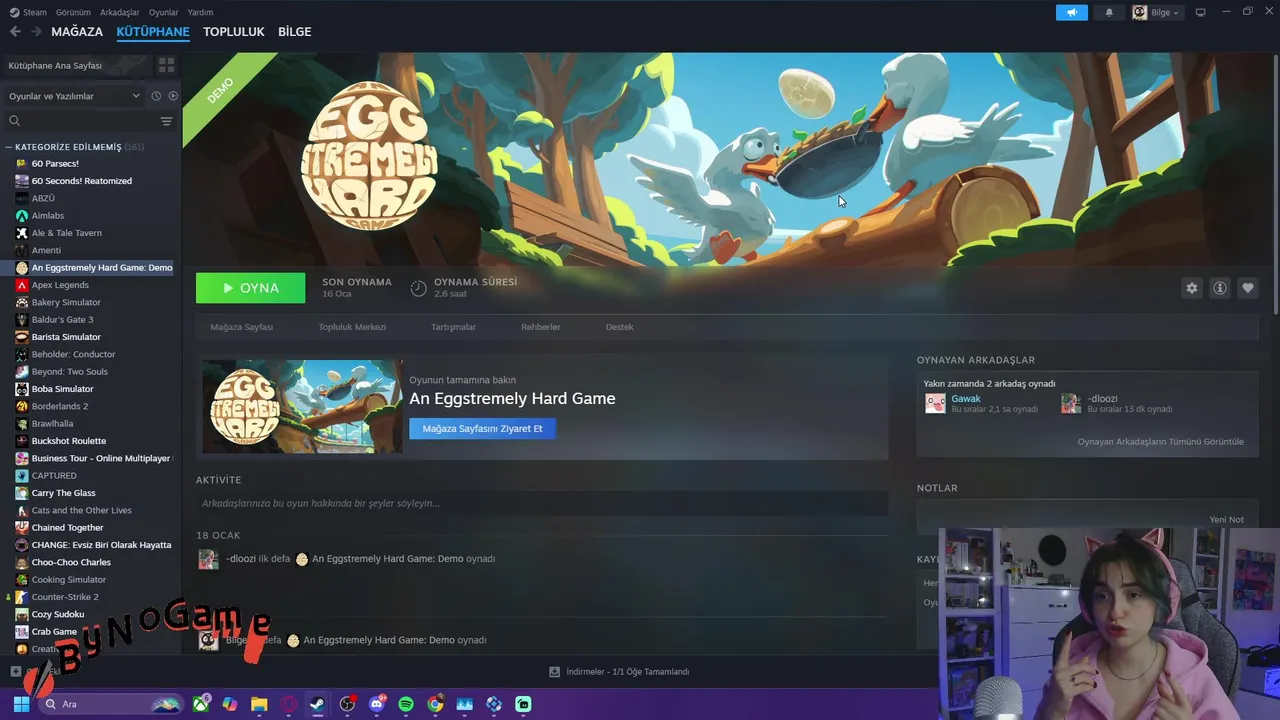The width and height of the screenshot is (1280, 720).
Task: Open the game info icon
Action: [1220, 288]
